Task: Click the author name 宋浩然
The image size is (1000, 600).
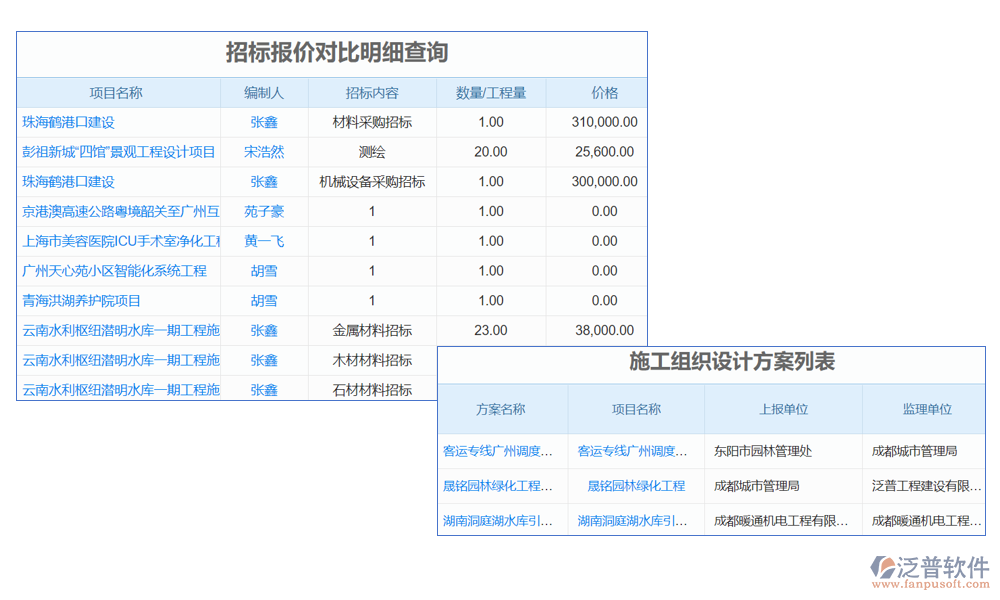Action: point(264,152)
